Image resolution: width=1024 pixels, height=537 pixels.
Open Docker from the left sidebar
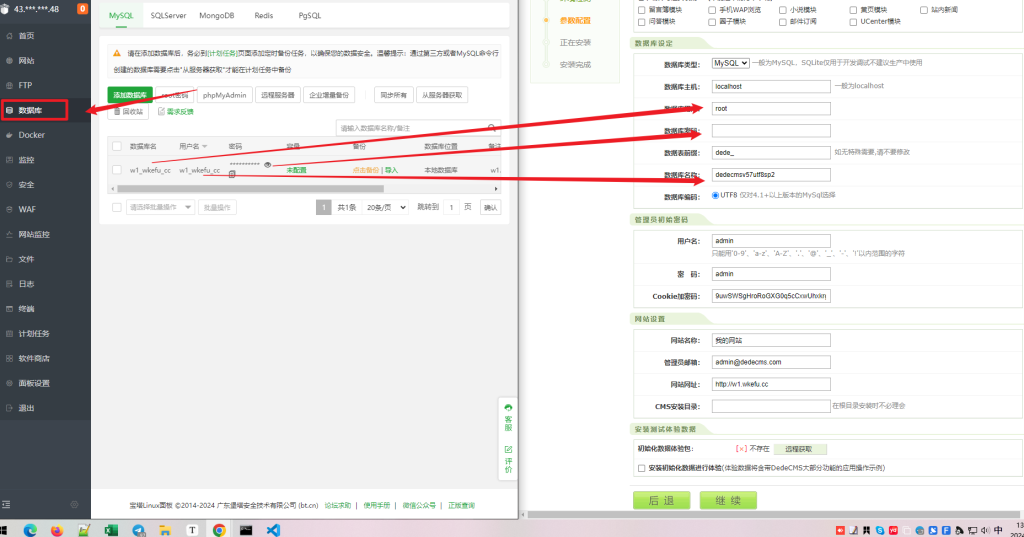pyautogui.click(x=32, y=134)
